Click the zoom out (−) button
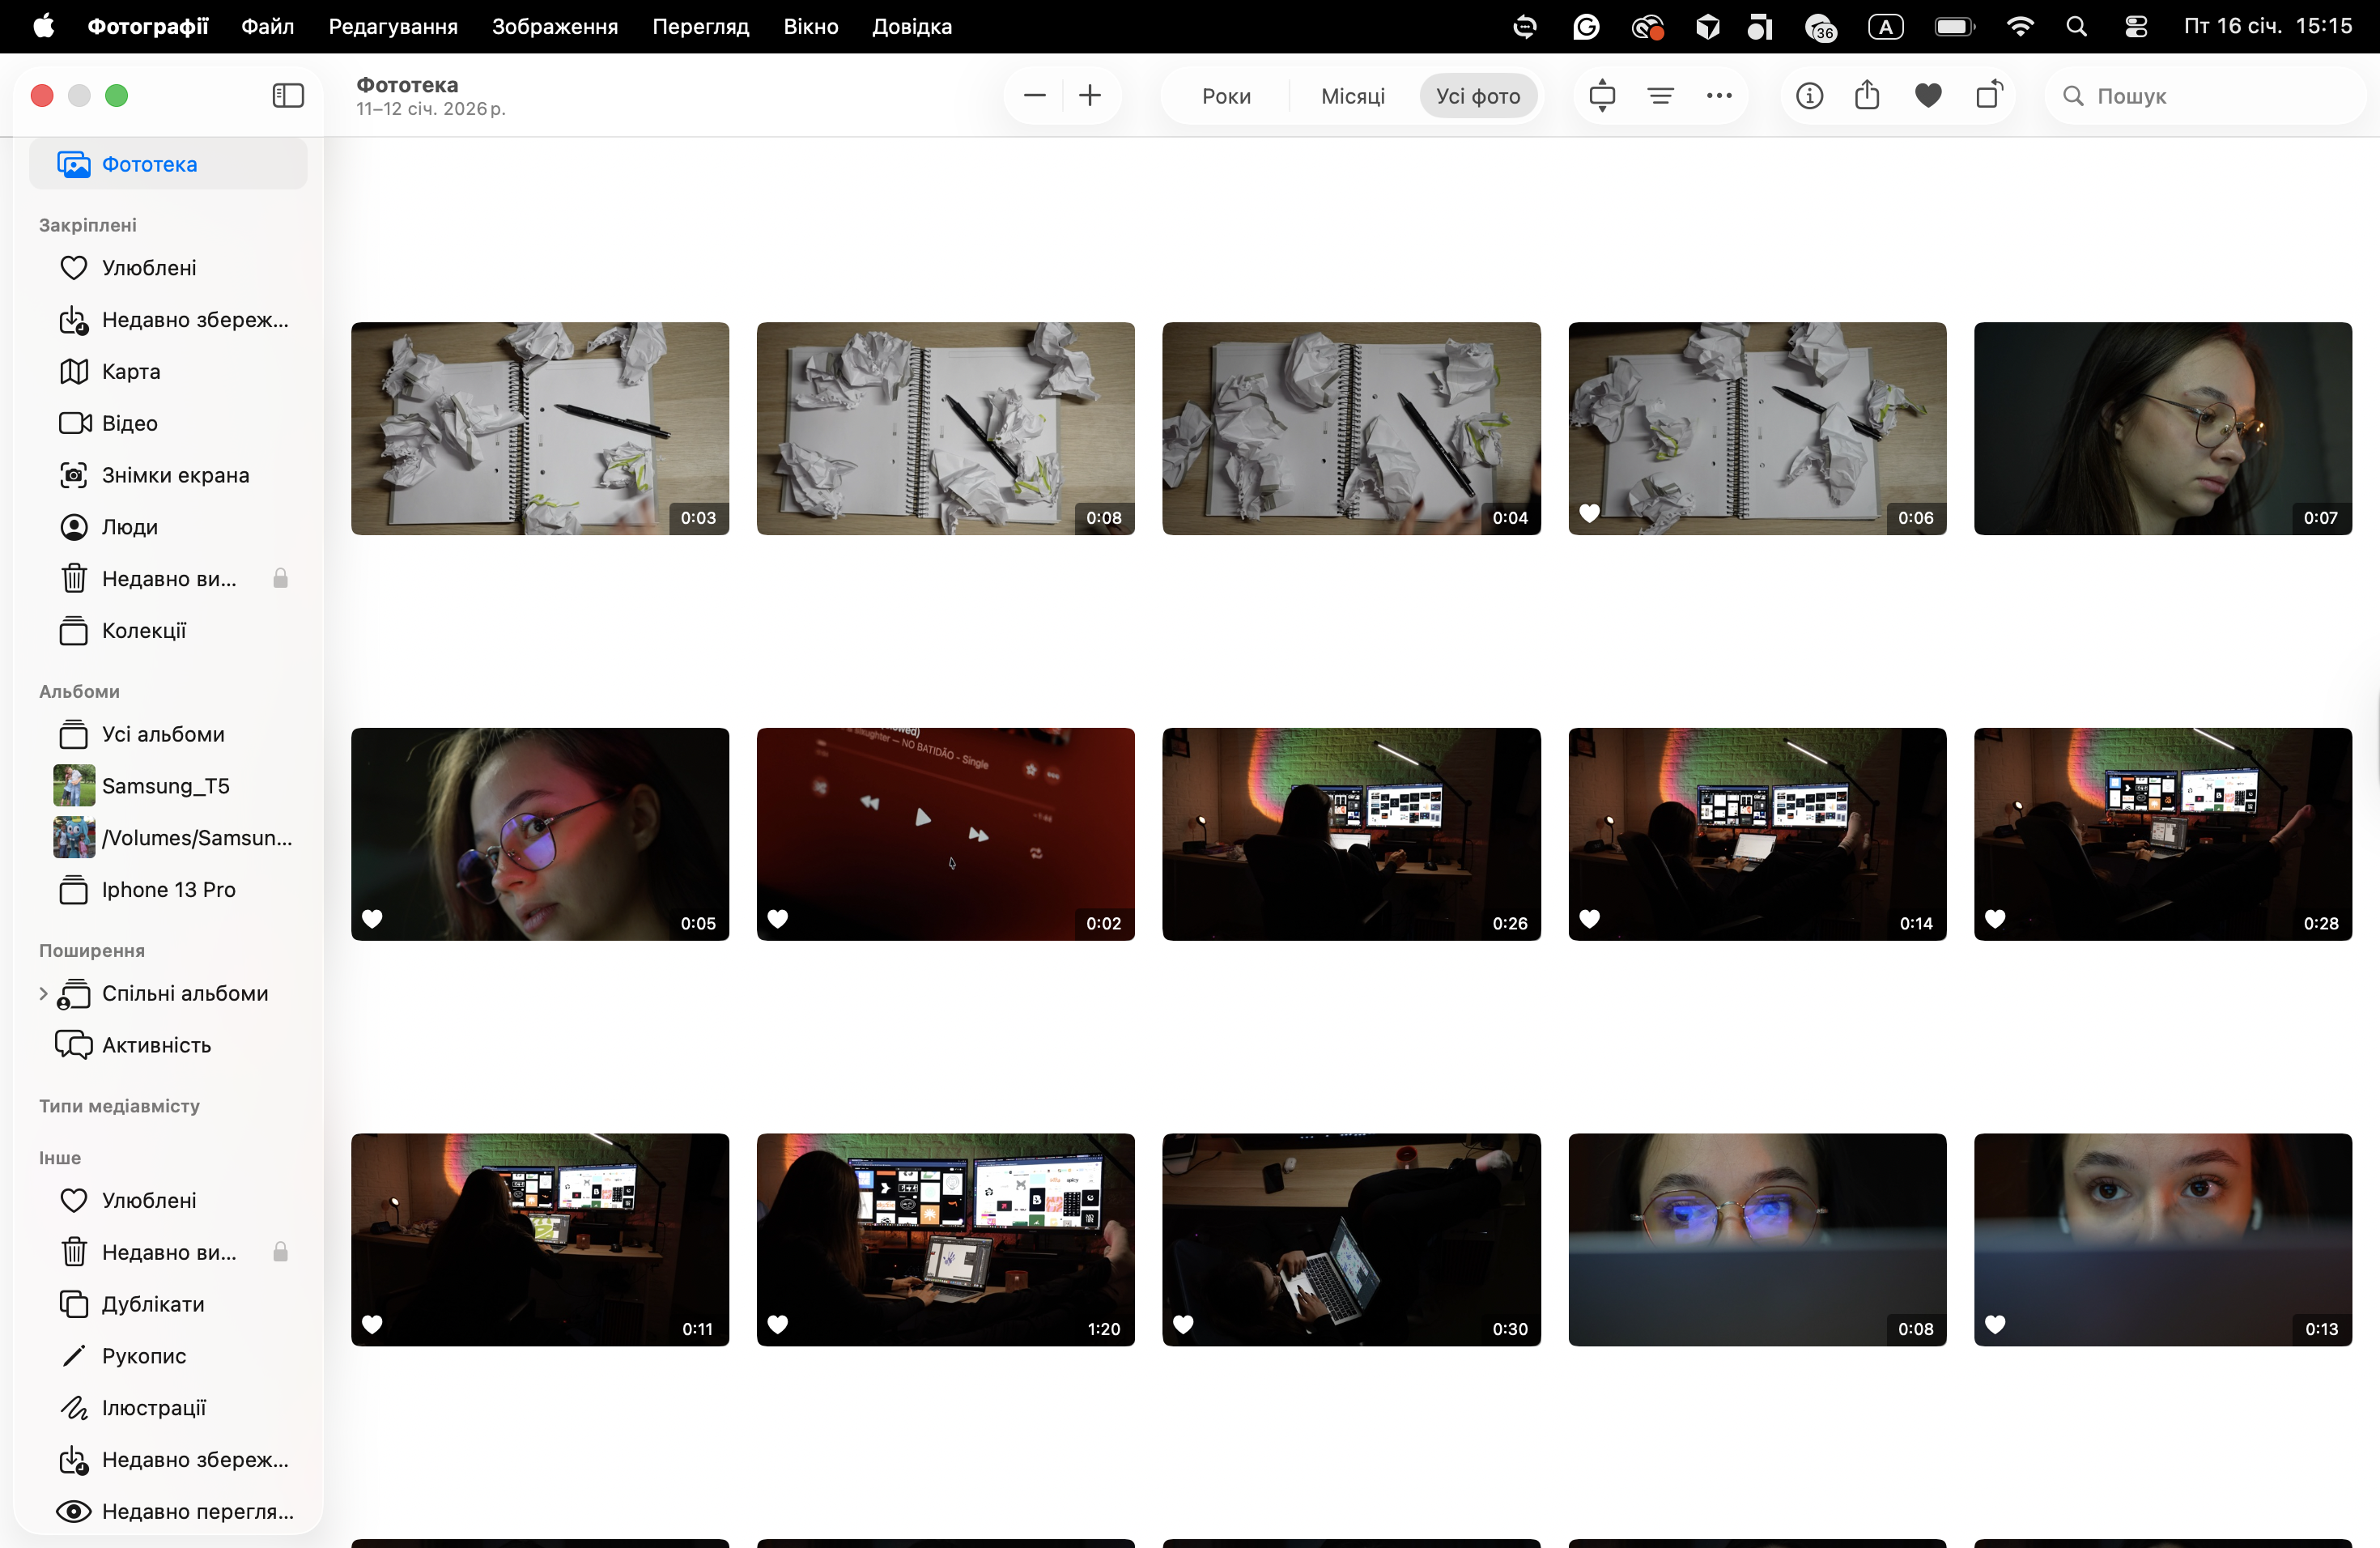2380x1548 pixels. 1034,95
